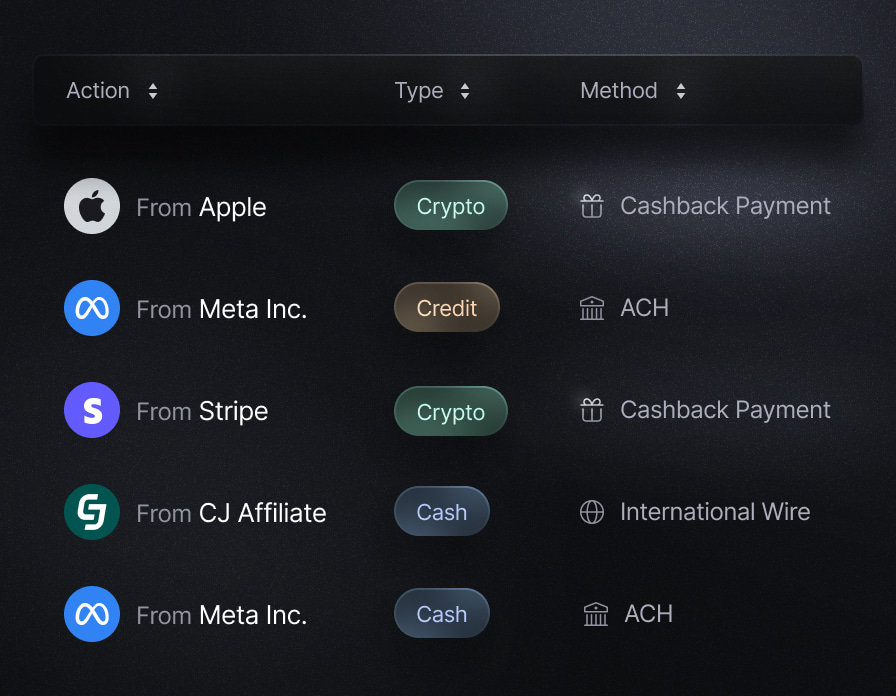
Task: Click the Method column header label
Action: tap(619, 91)
